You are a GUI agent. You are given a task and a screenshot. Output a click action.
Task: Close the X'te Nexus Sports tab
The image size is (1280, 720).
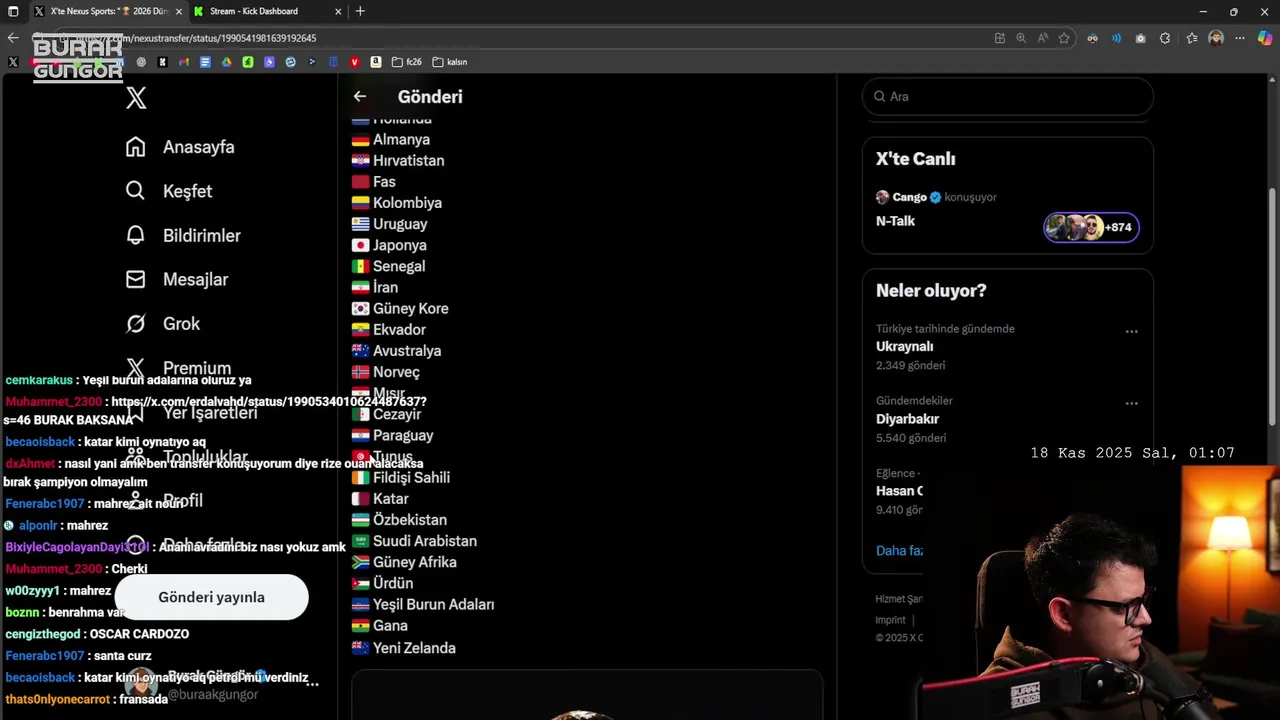tap(179, 11)
